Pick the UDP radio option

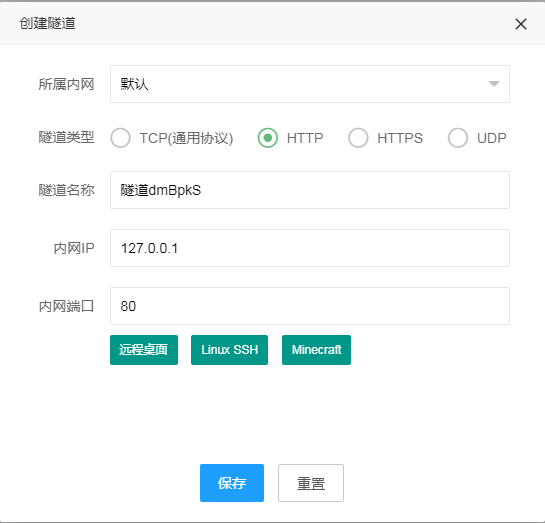coord(458,138)
